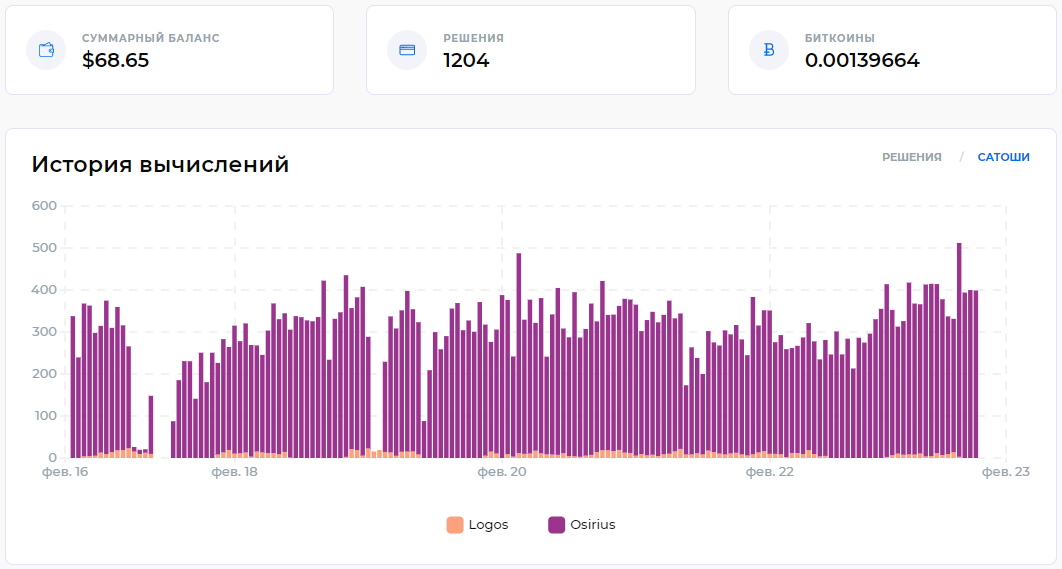1062x569 pixels.
Task: Click the 1204 solutions count
Action: pos(466,60)
